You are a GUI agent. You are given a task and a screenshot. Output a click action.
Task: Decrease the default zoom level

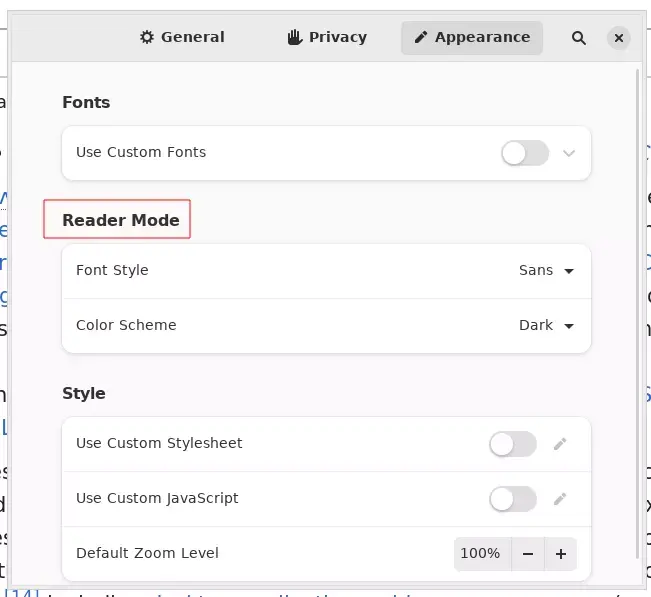pos(528,553)
